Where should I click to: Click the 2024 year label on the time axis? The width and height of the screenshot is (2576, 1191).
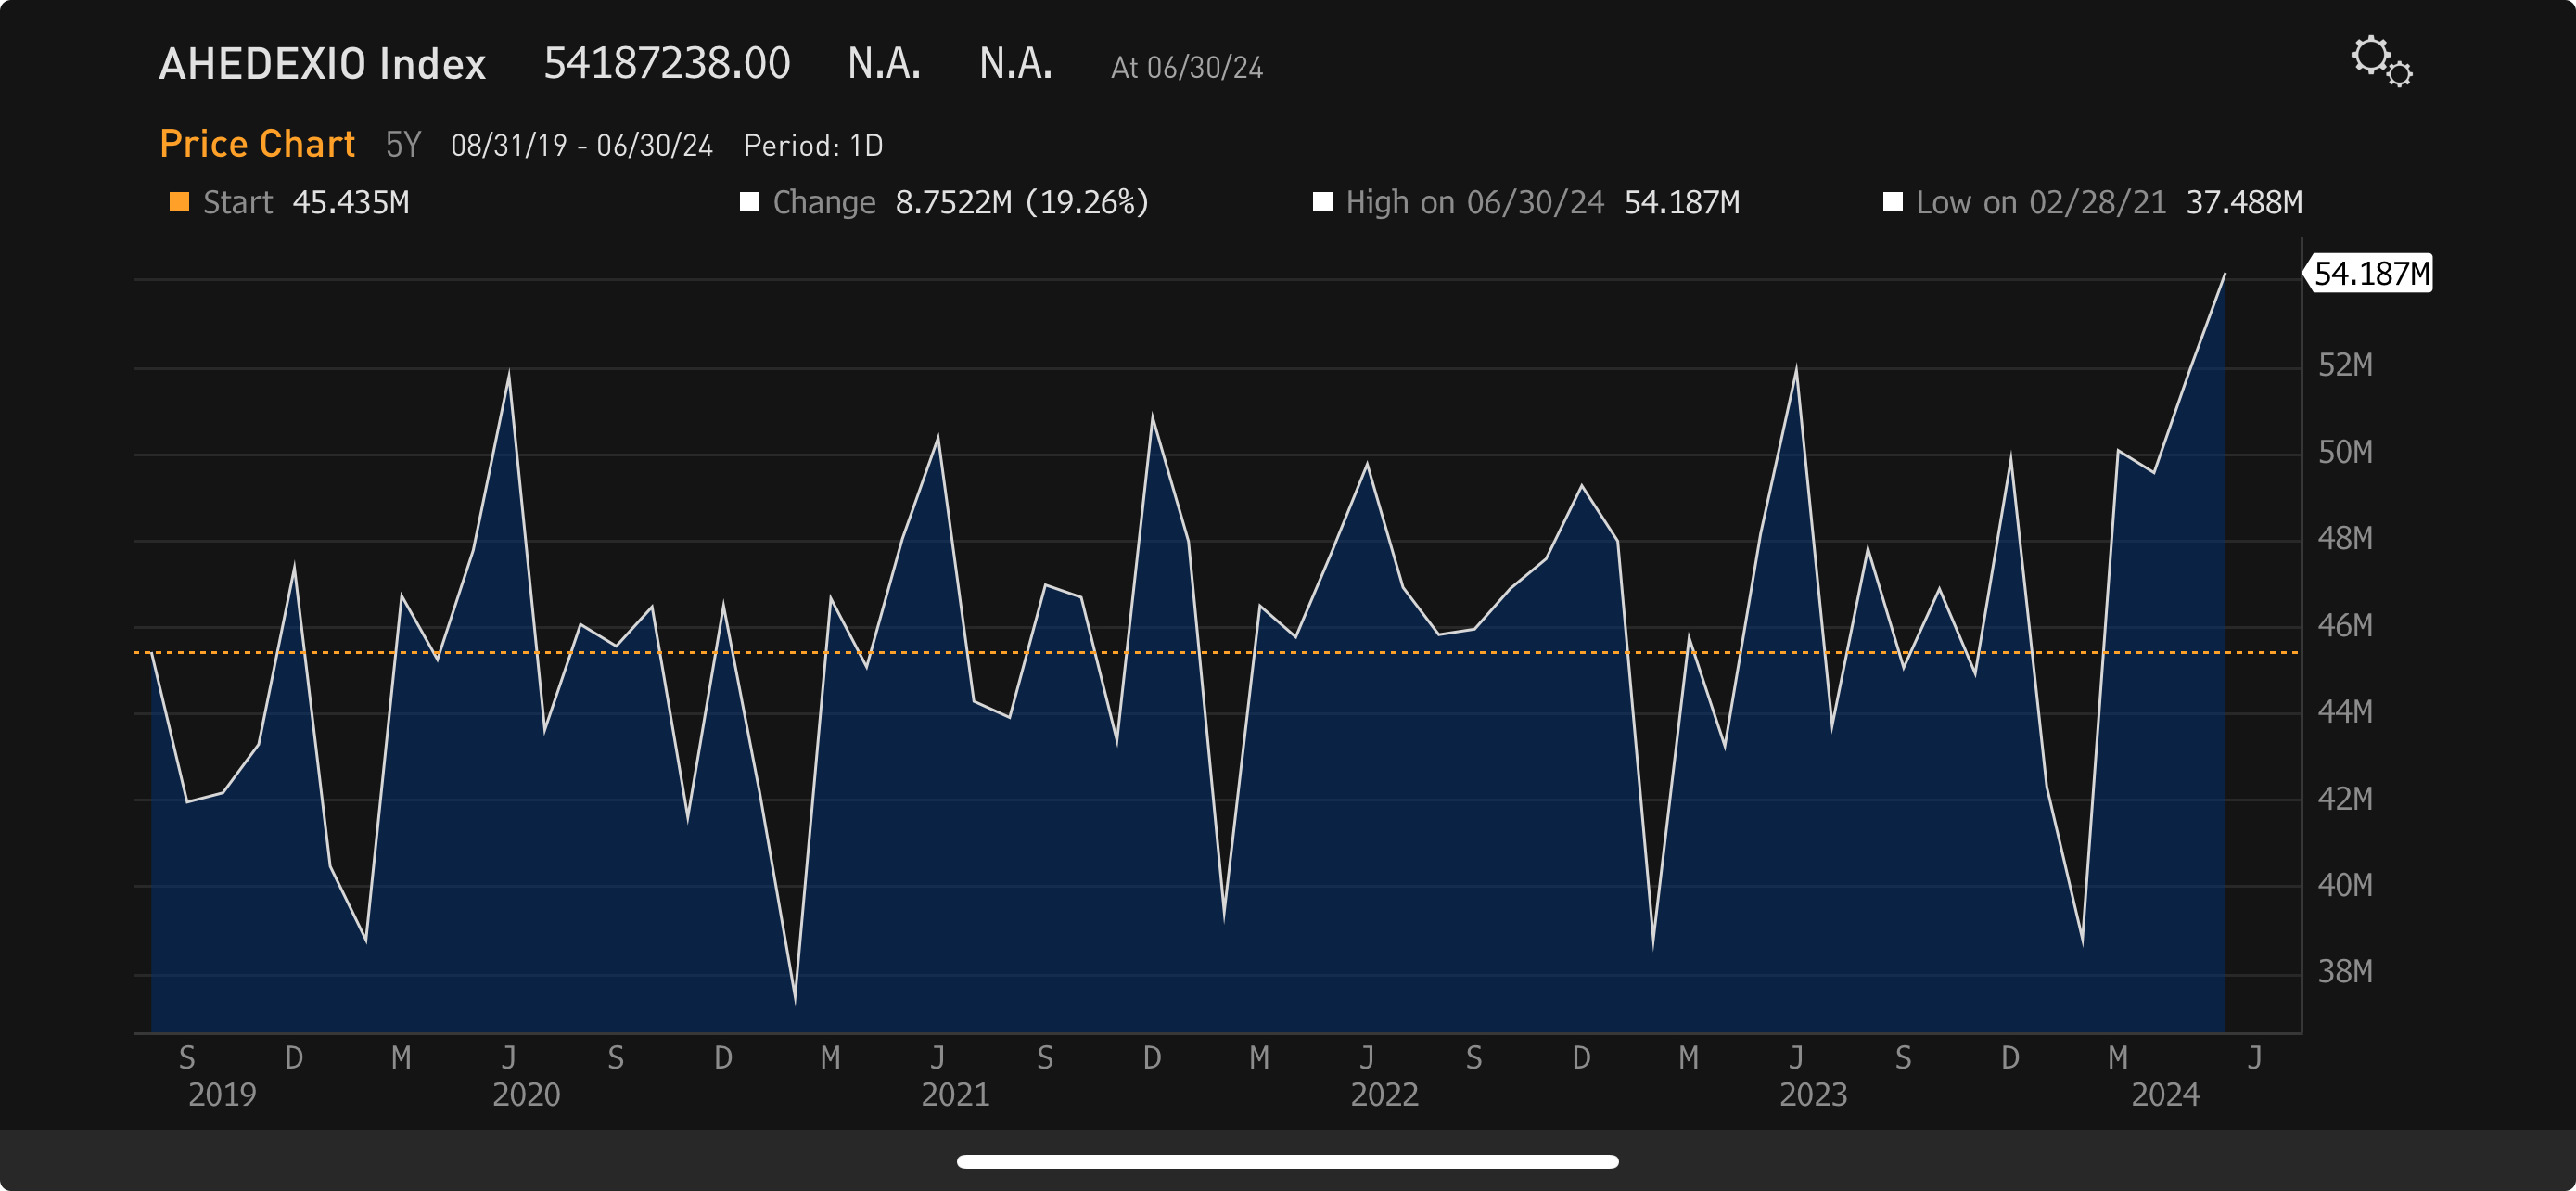[2164, 1094]
